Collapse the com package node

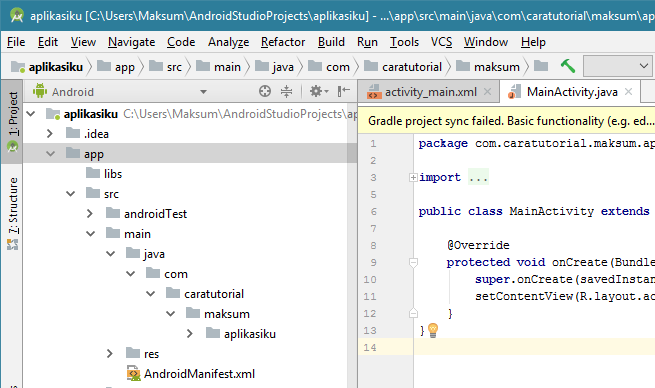[x=131, y=274]
